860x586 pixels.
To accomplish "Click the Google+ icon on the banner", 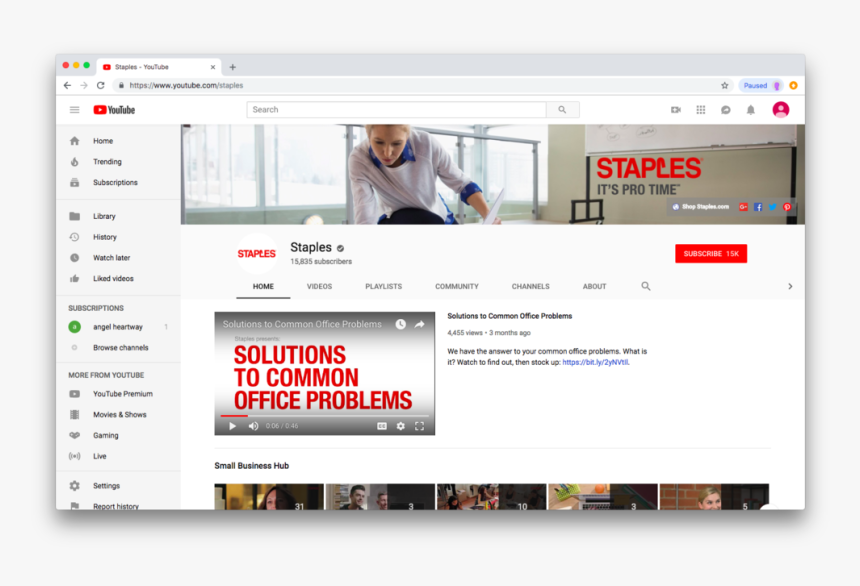I will 743,207.
